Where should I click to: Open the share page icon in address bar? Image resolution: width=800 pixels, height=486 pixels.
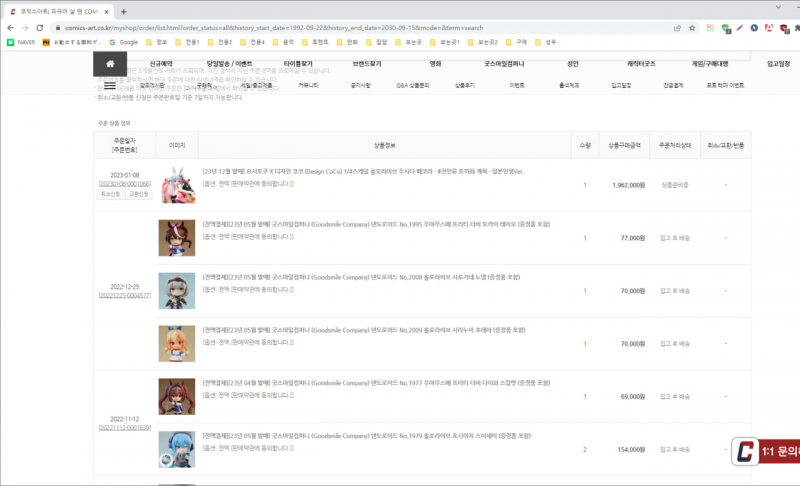tap(678, 28)
